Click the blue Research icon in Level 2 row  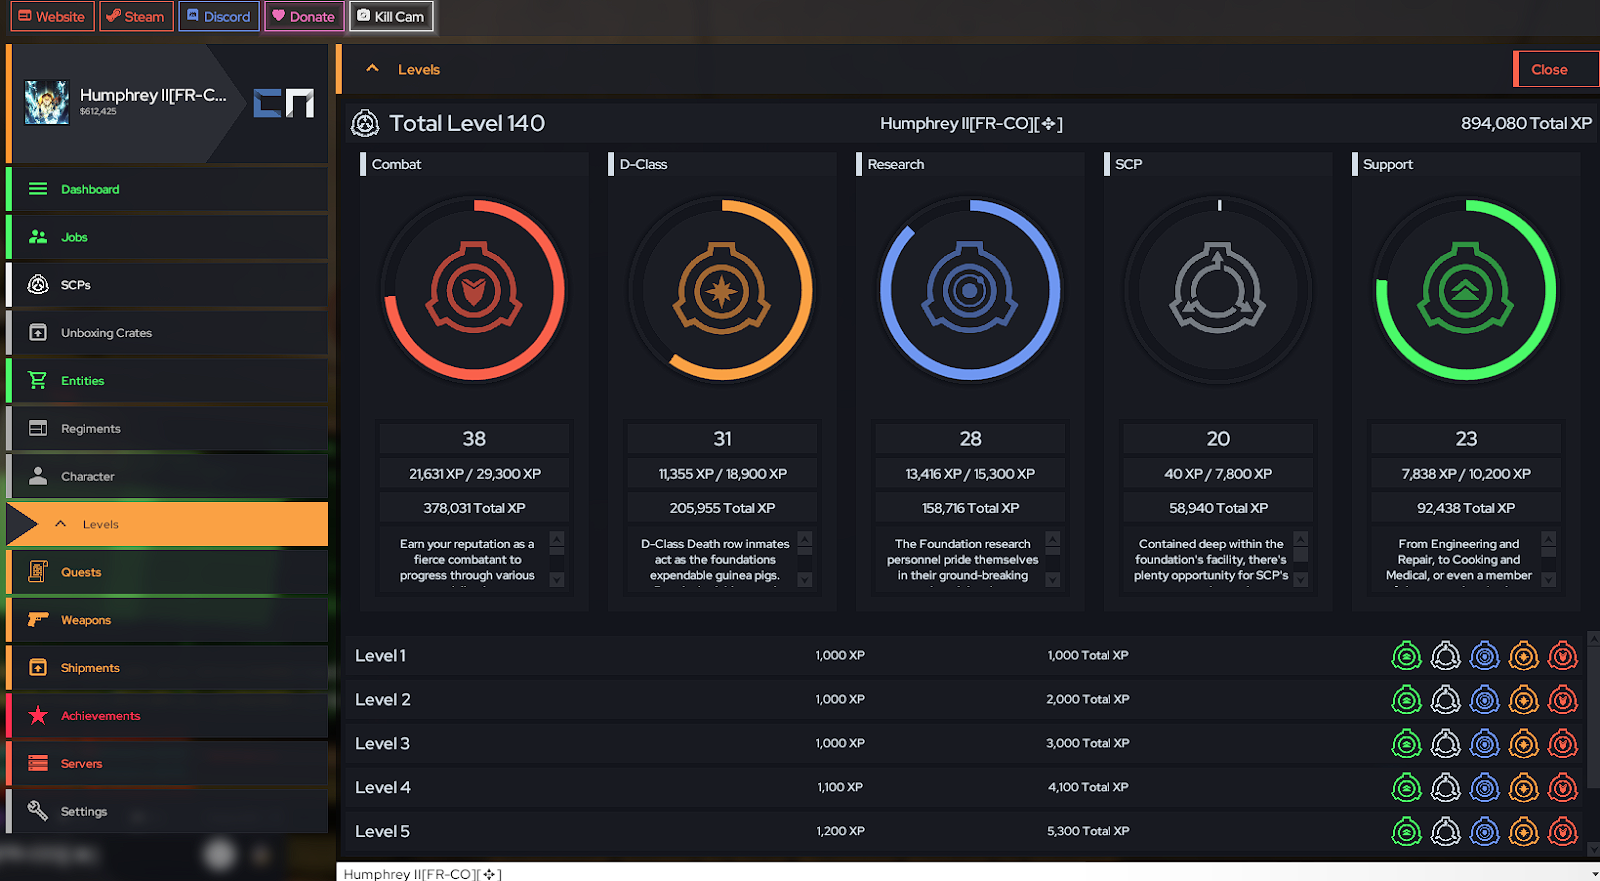1485,700
